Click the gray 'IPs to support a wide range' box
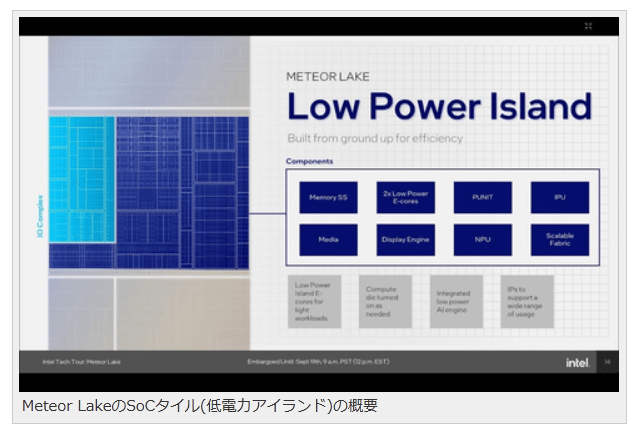This screenshot has width=638, height=432. [526, 301]
